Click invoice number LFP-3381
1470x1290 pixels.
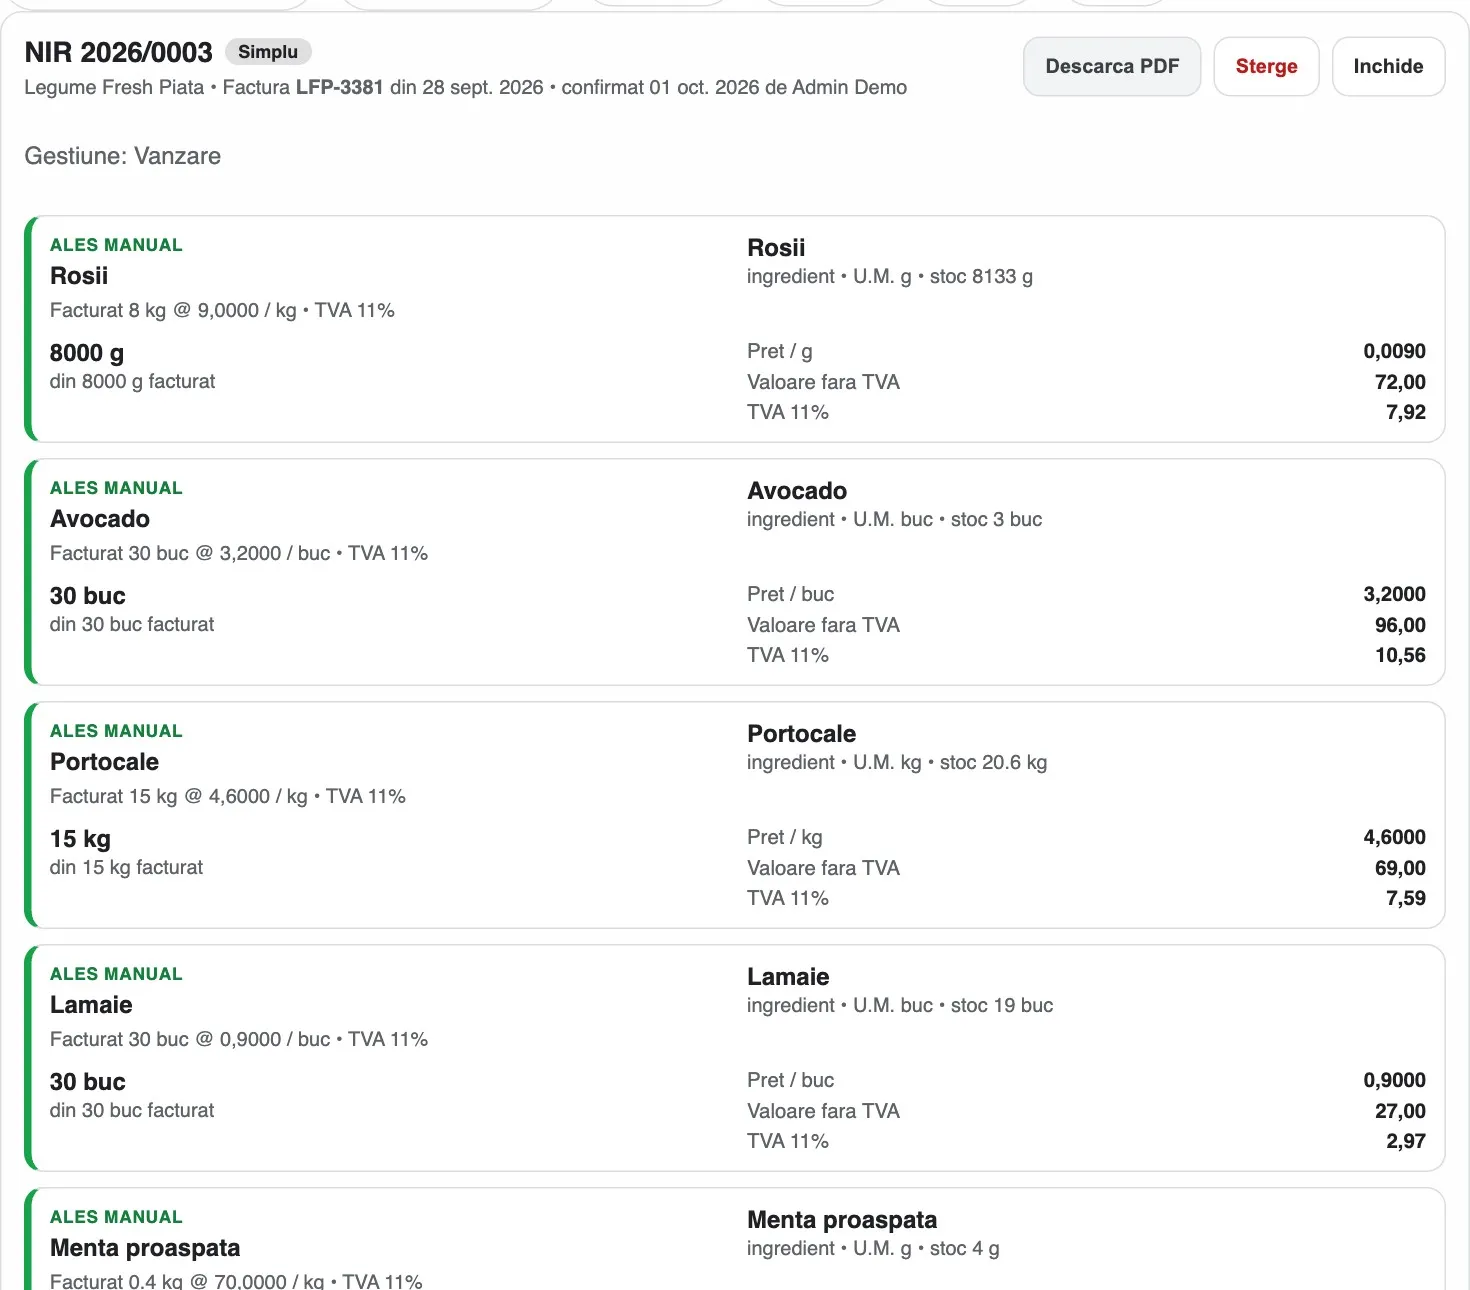coord(340,87)
